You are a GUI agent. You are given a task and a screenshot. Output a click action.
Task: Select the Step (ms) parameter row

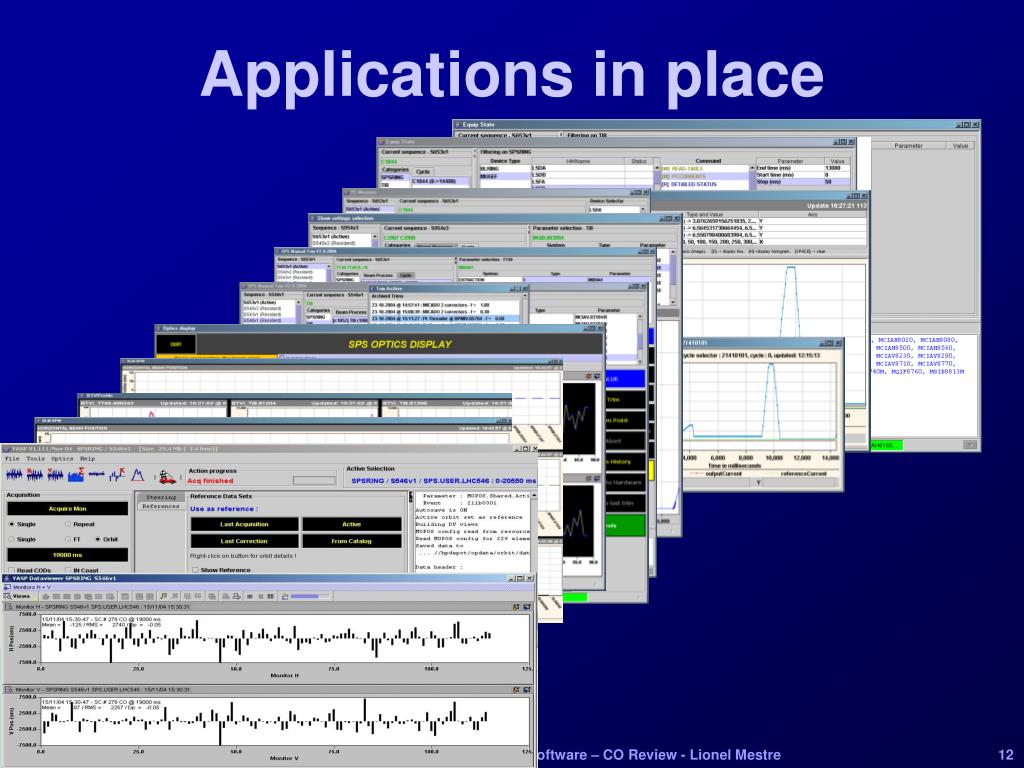tap(803, 182)
